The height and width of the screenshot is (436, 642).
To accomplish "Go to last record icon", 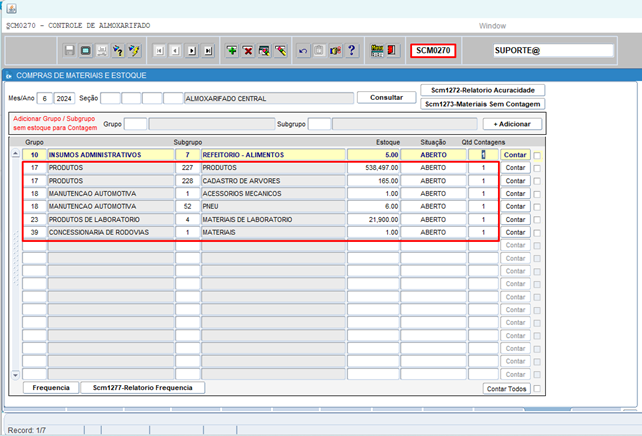I will pos(208,51).
